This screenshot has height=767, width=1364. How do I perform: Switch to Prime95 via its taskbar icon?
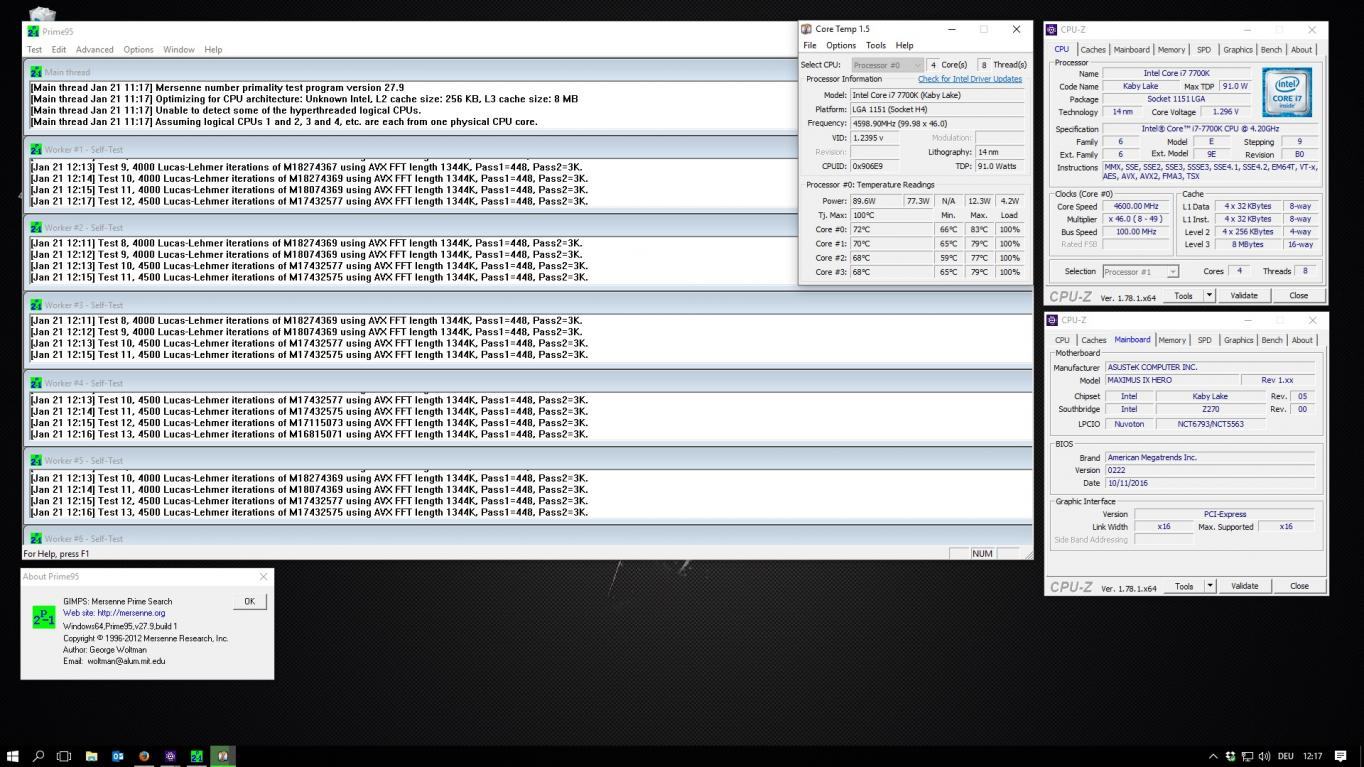(197, 756)
